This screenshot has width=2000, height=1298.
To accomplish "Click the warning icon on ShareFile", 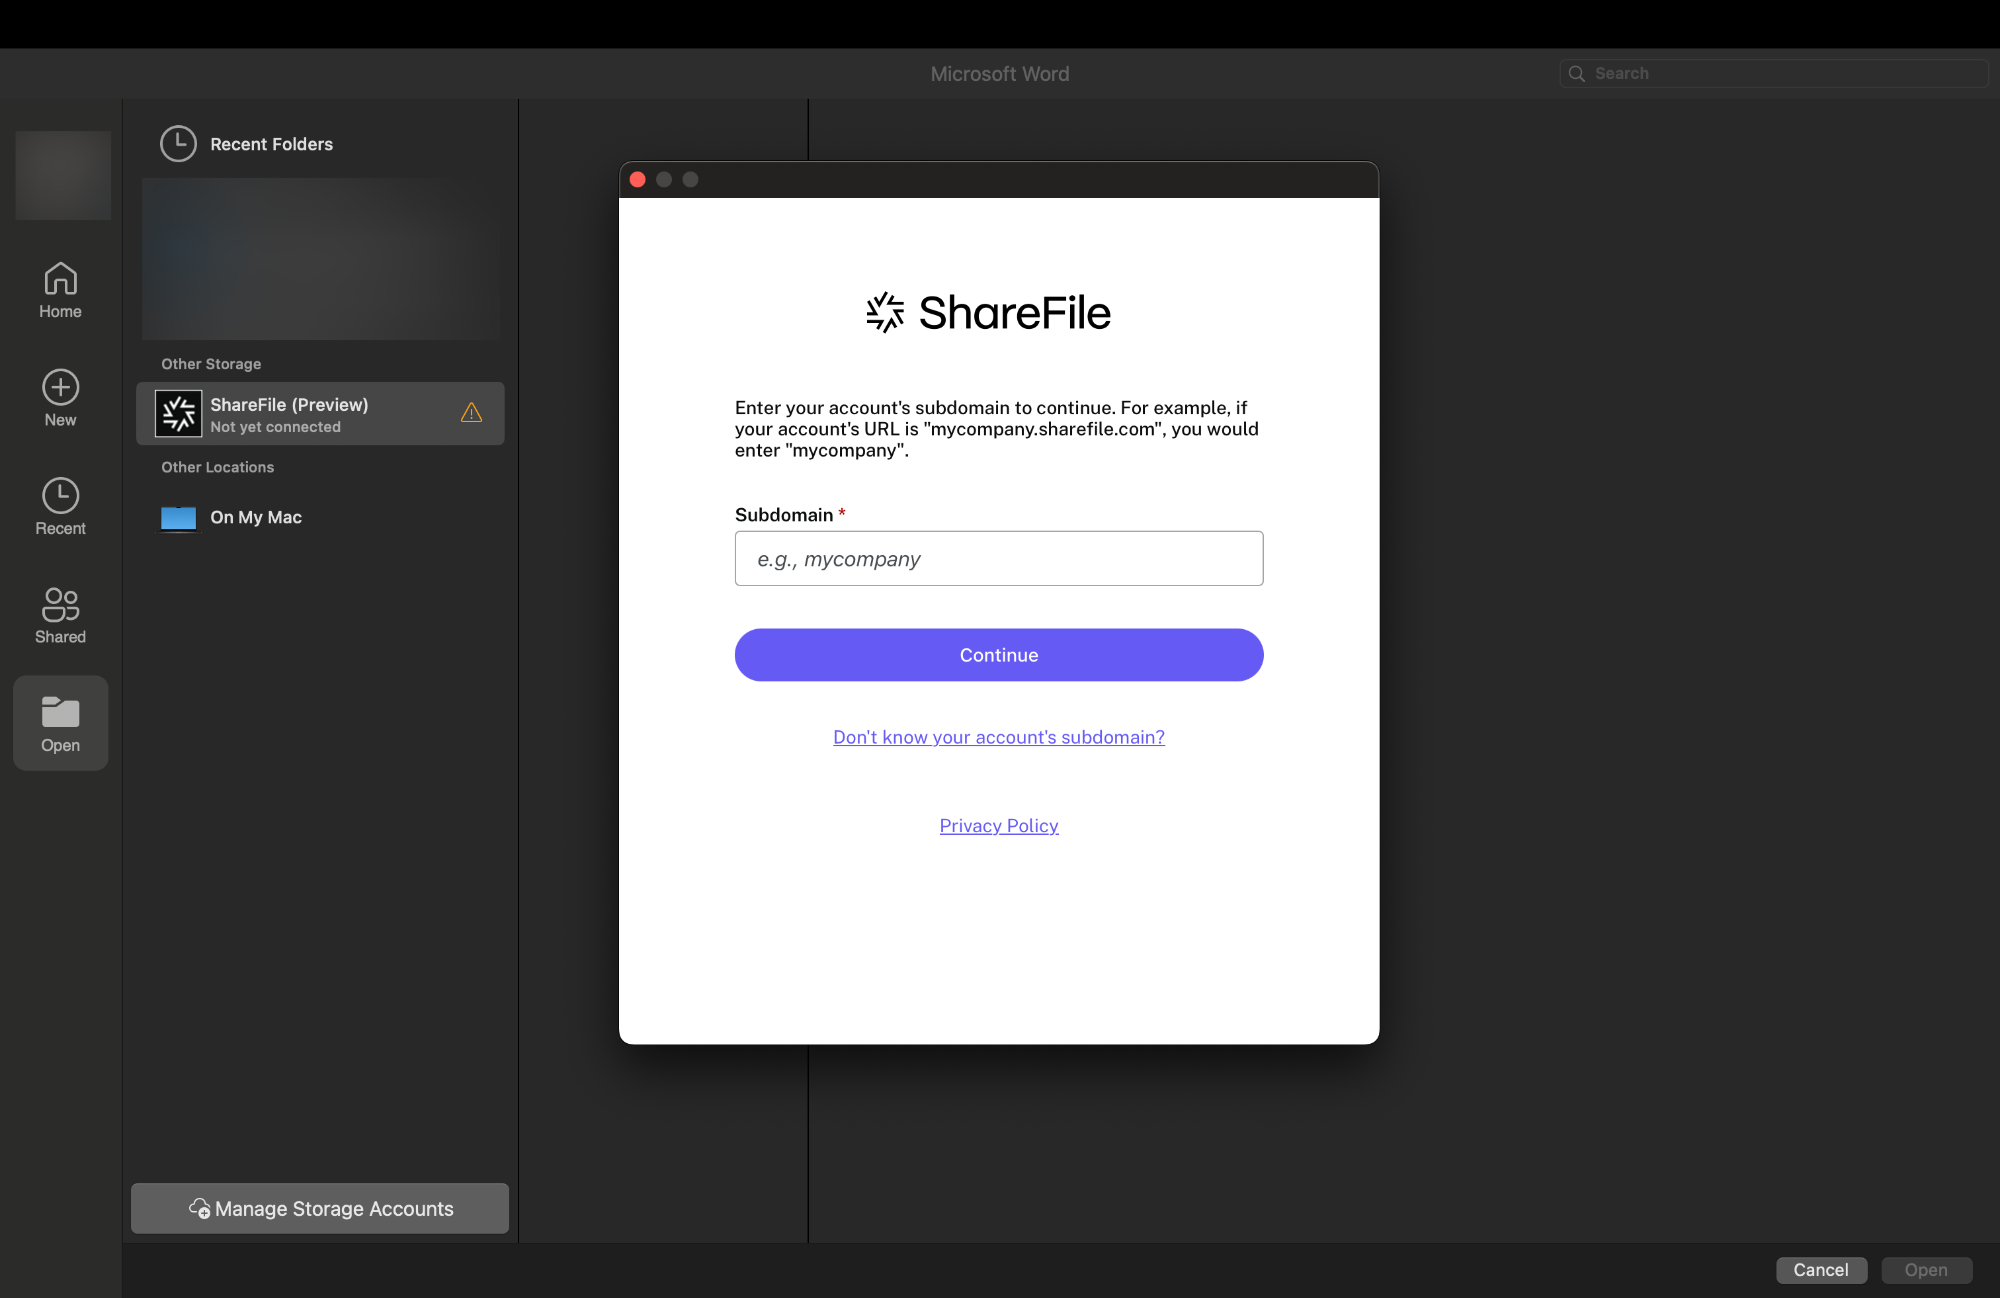I will (471, 413).
